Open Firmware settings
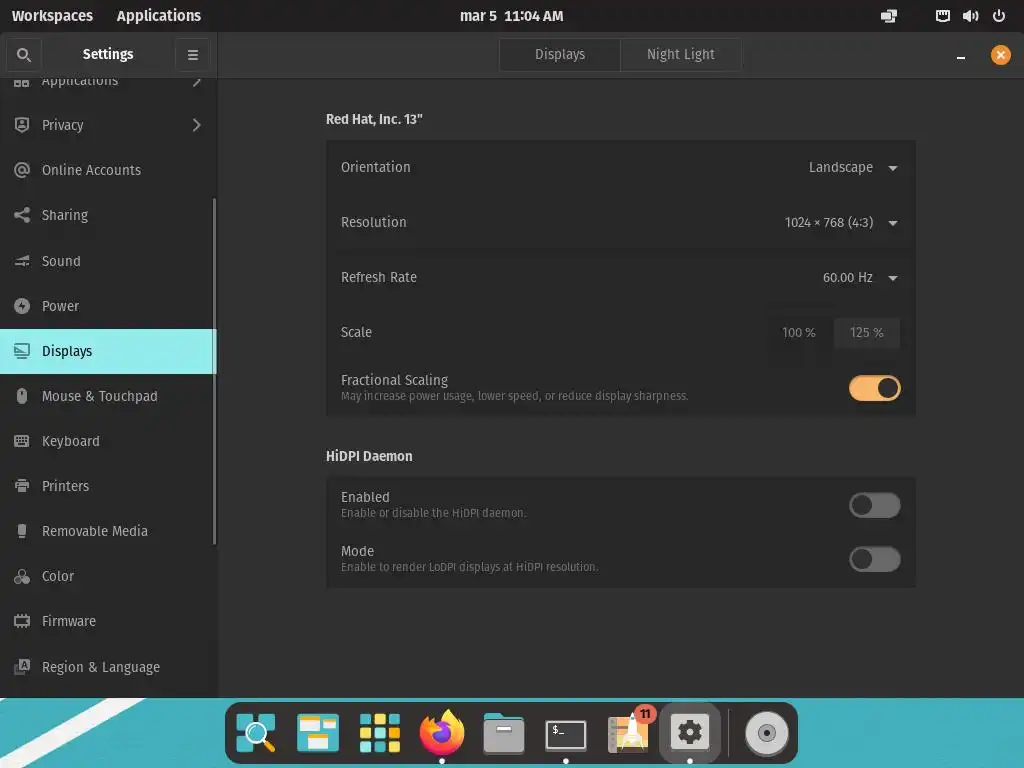Screen dimensions: 1024x768 click(x=108, y=621)
